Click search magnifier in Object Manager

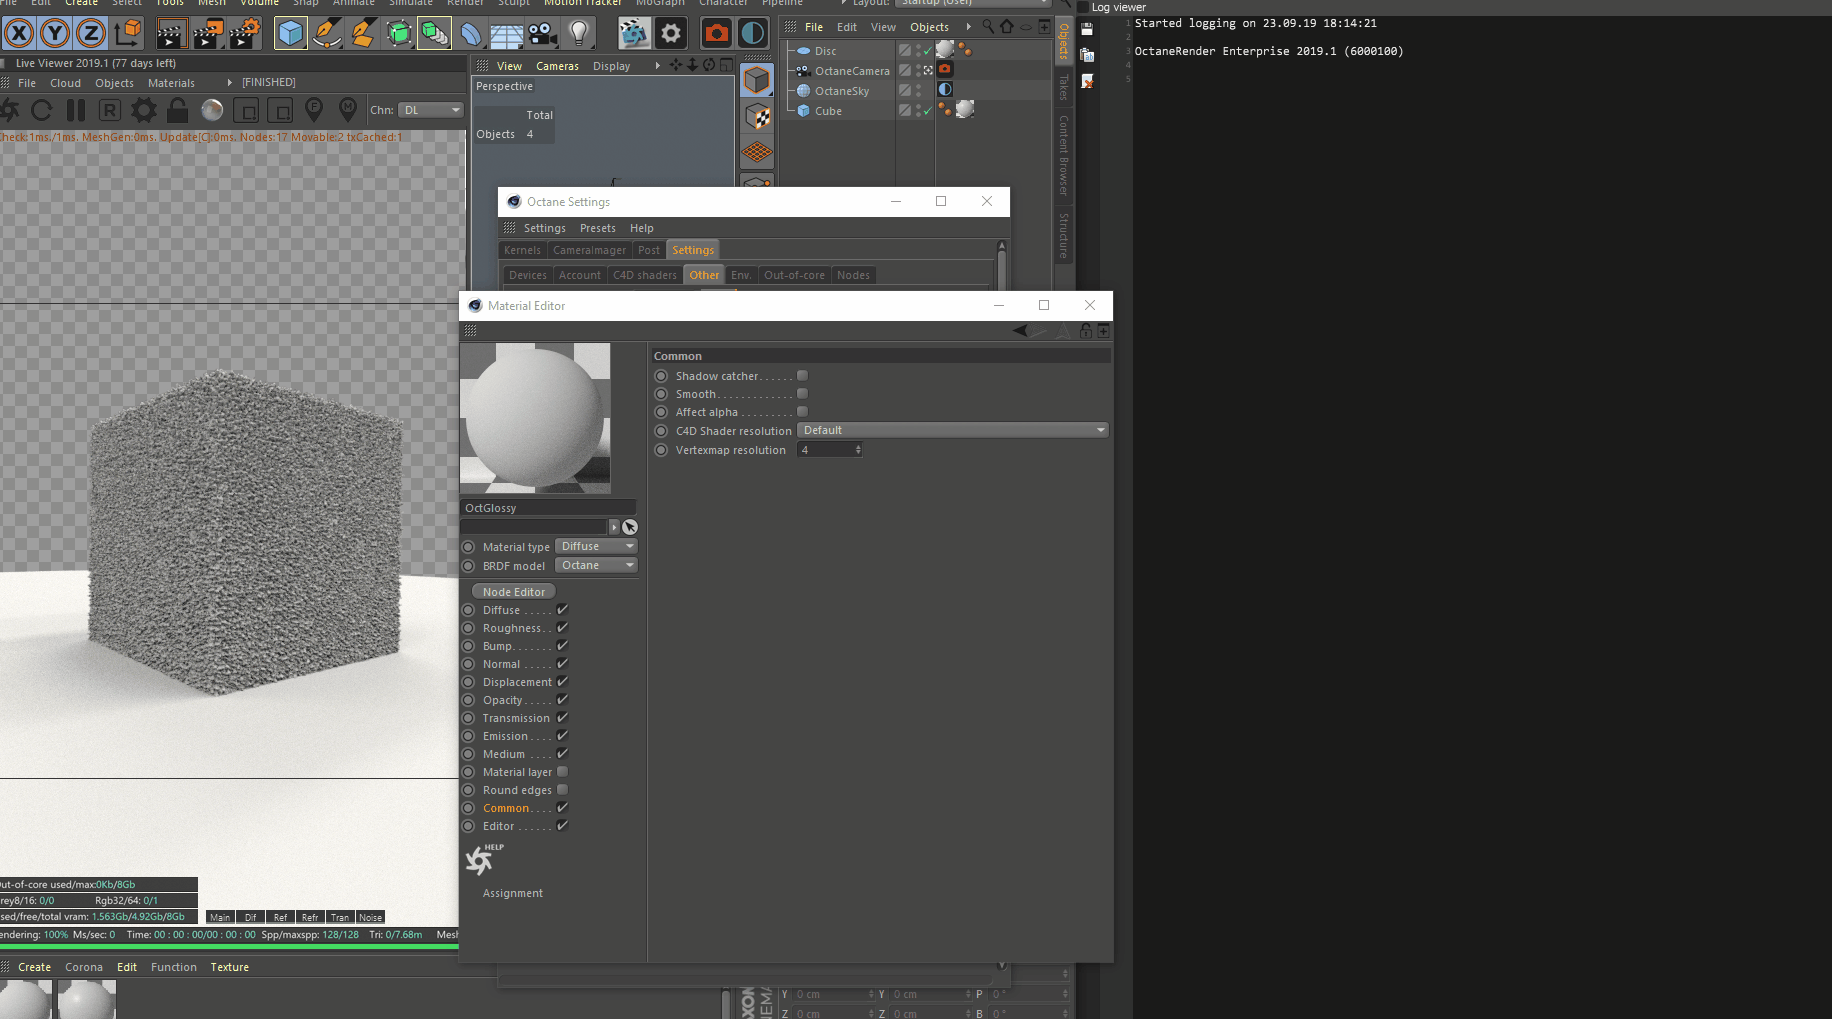[x=988, y=27]
